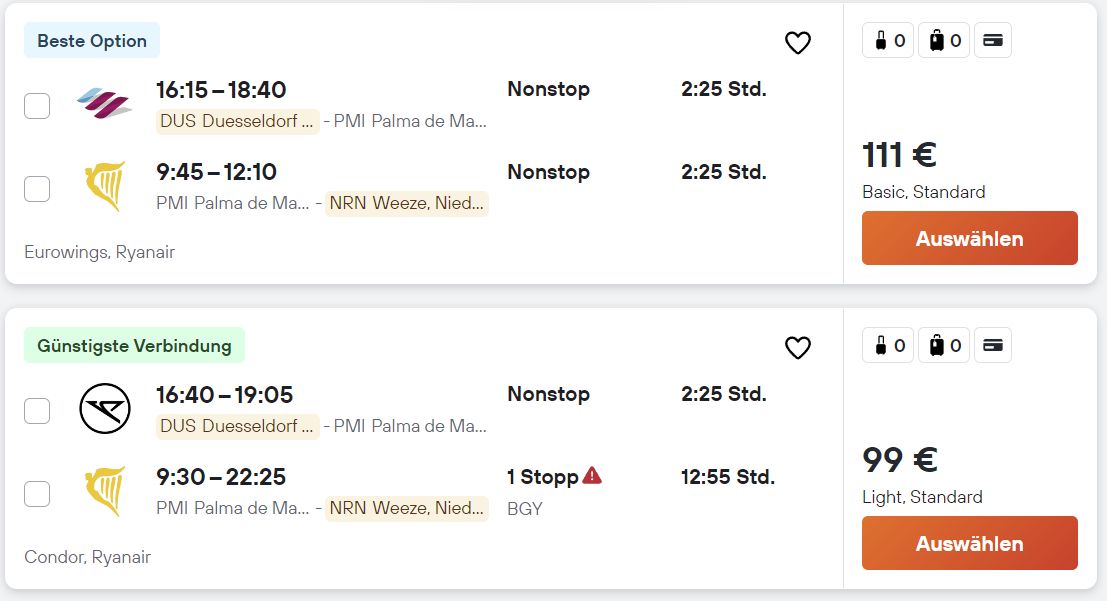Image resolution: width=1107 pixels, height=601 pixels.
Task: Click cabin bag icon on 111 € offer
Action: [888, 40]
